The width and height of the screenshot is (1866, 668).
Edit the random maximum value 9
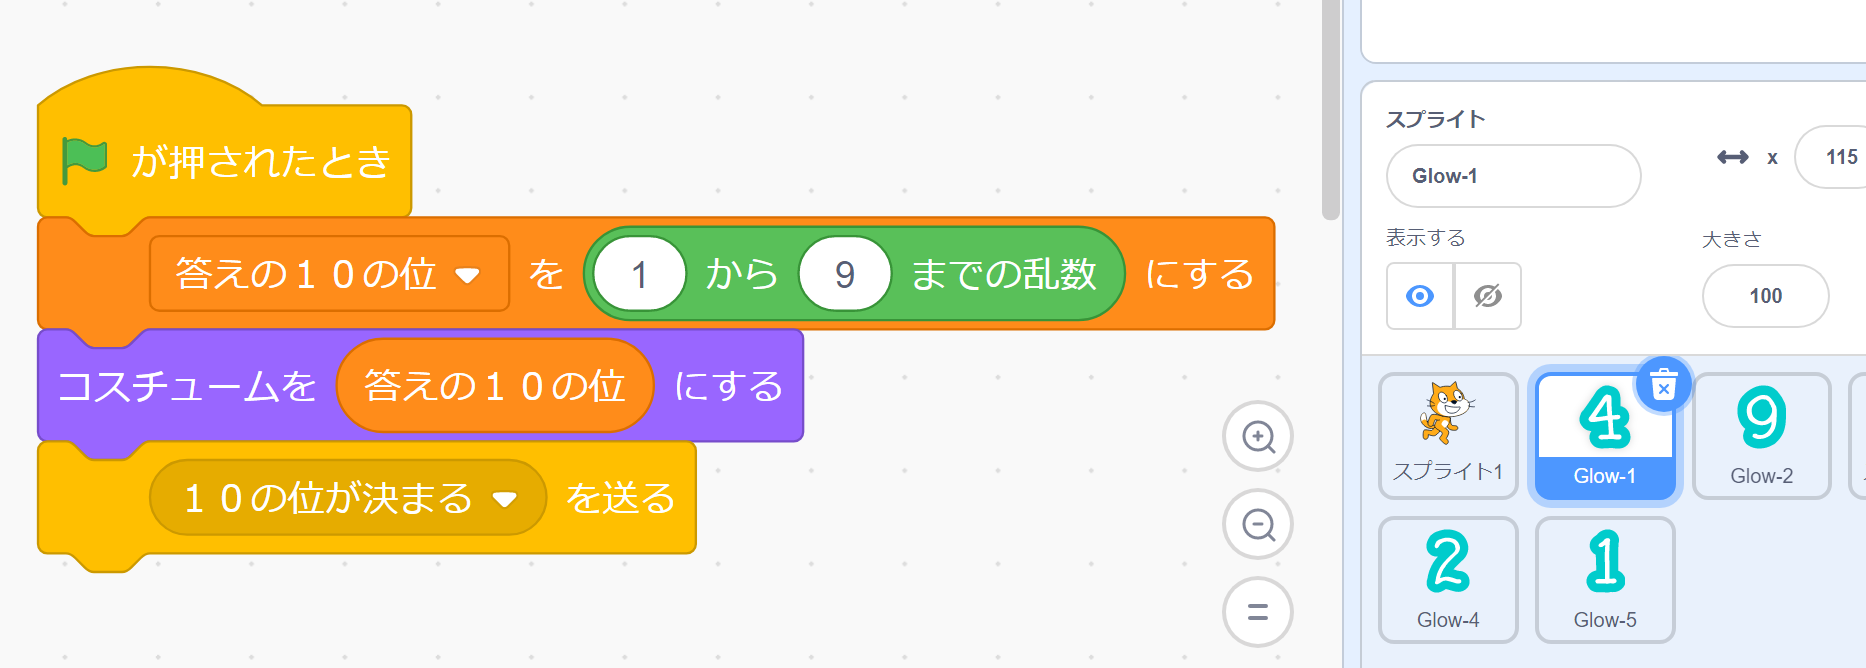pos(844,274)
